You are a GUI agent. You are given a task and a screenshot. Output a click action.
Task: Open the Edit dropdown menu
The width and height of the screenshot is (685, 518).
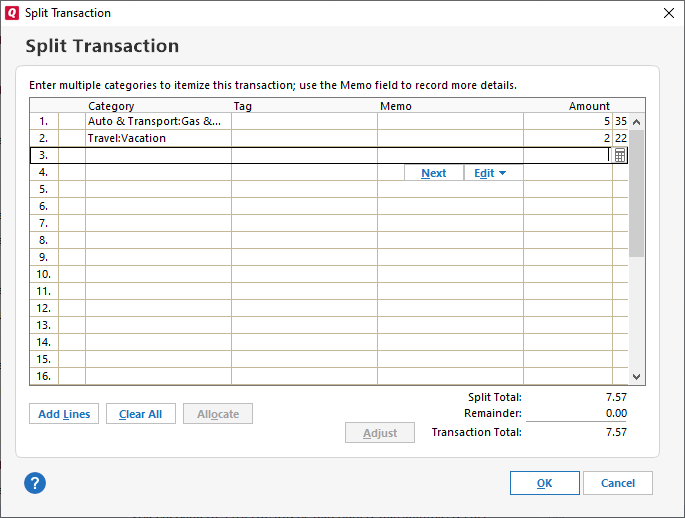(x=490, y=173)
